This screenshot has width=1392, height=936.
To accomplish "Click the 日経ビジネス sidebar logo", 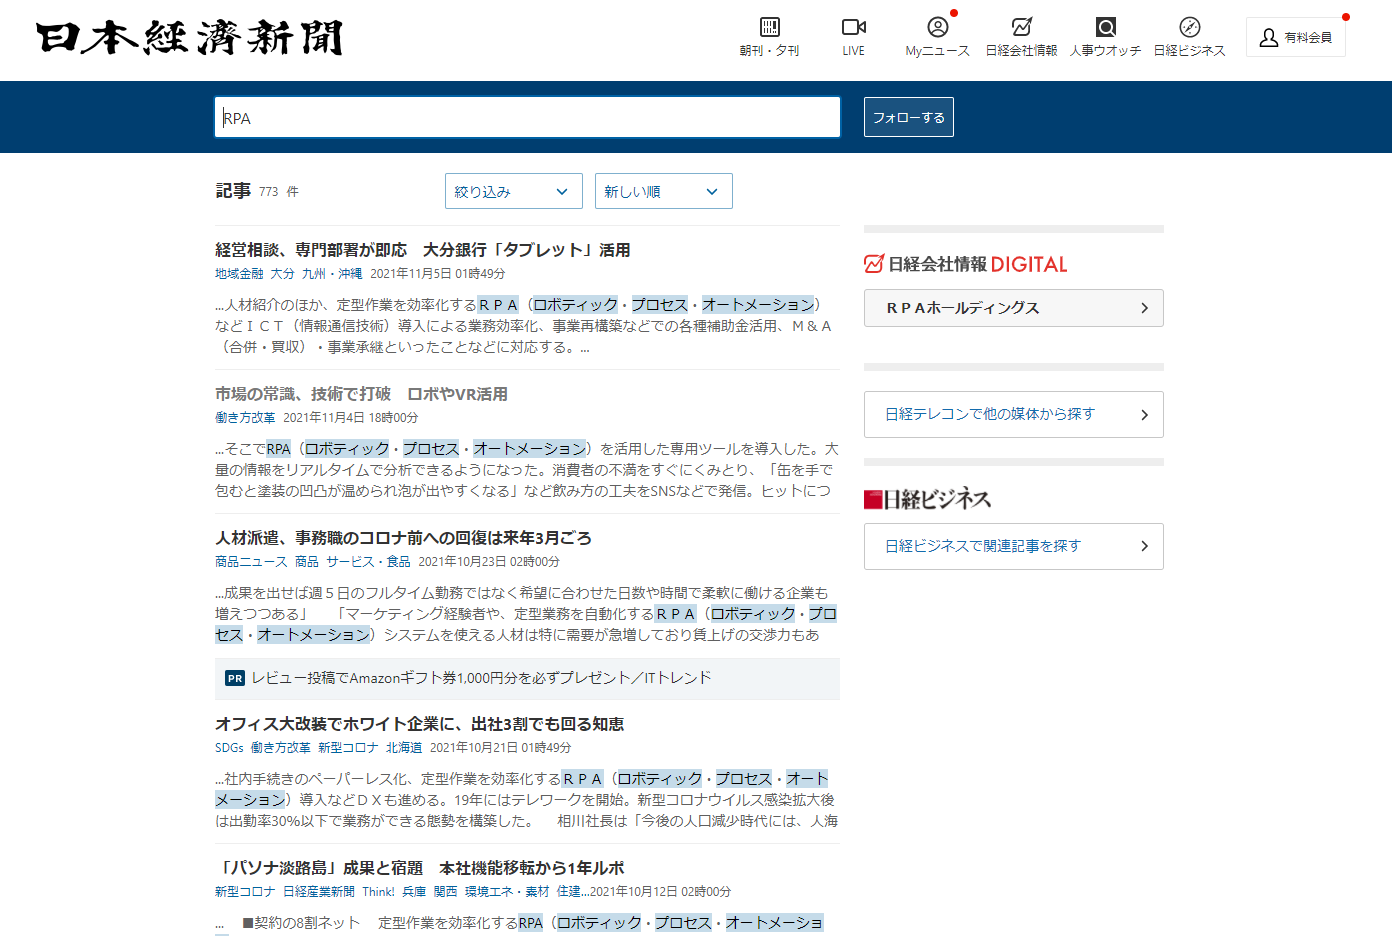I will click(x=927, y=499).
